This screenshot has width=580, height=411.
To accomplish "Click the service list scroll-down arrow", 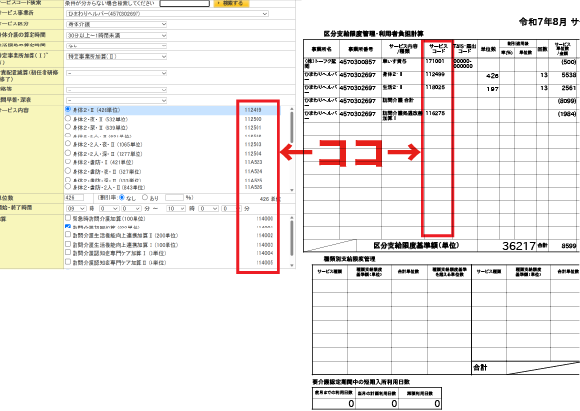I will pos(292,190).
